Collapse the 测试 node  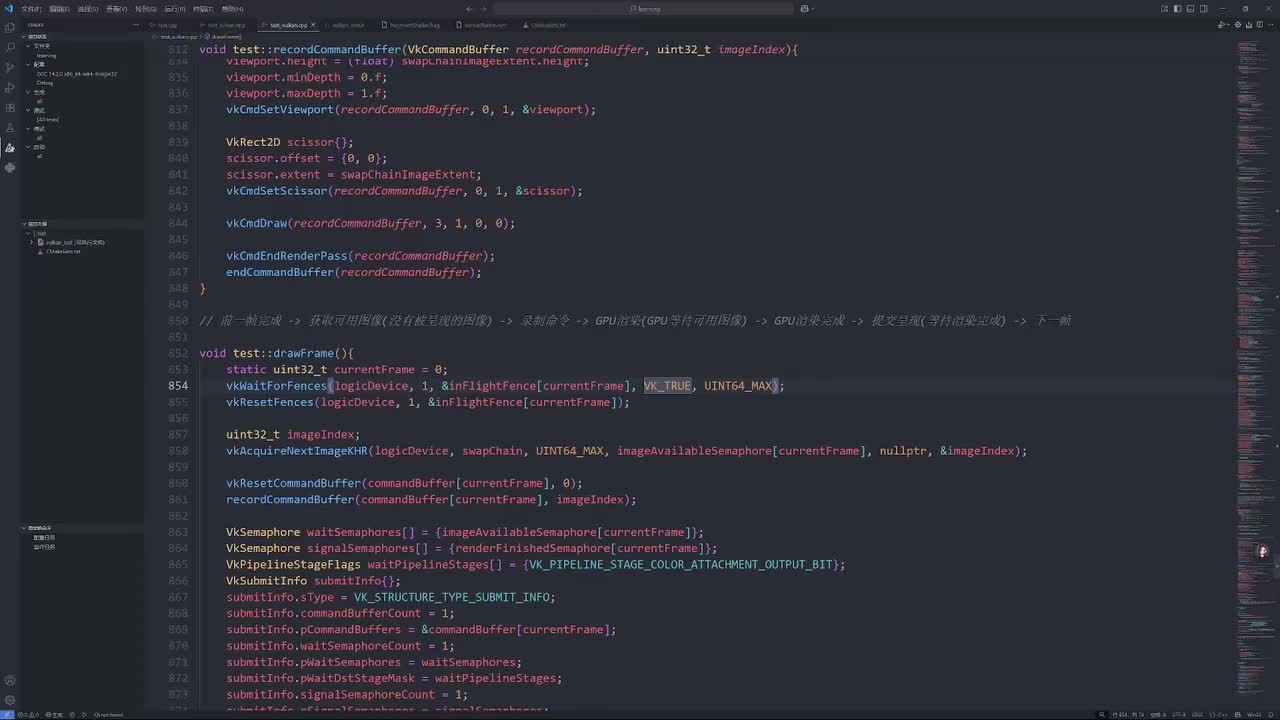click(30, 110)
